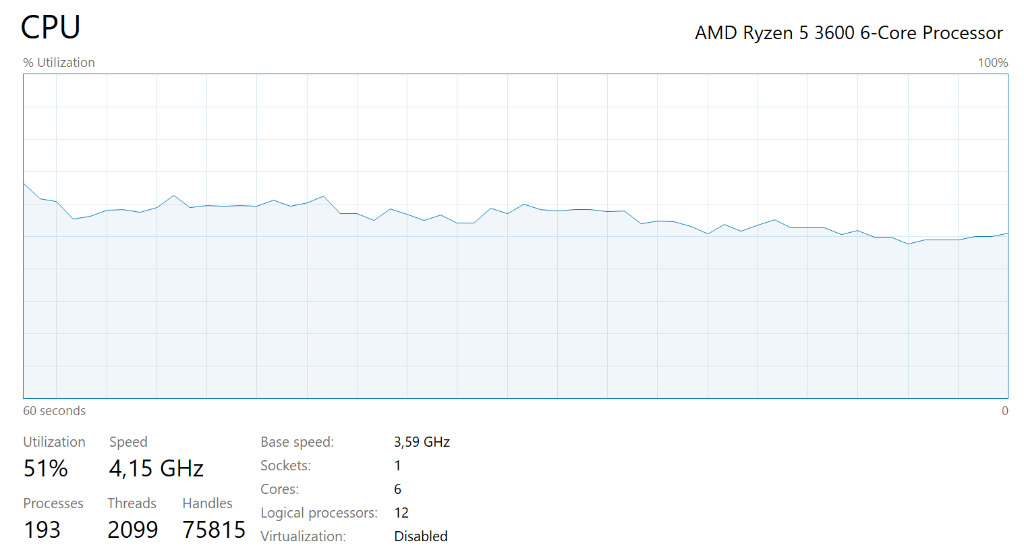Click the 100% graph scale label

pos(992,63)
